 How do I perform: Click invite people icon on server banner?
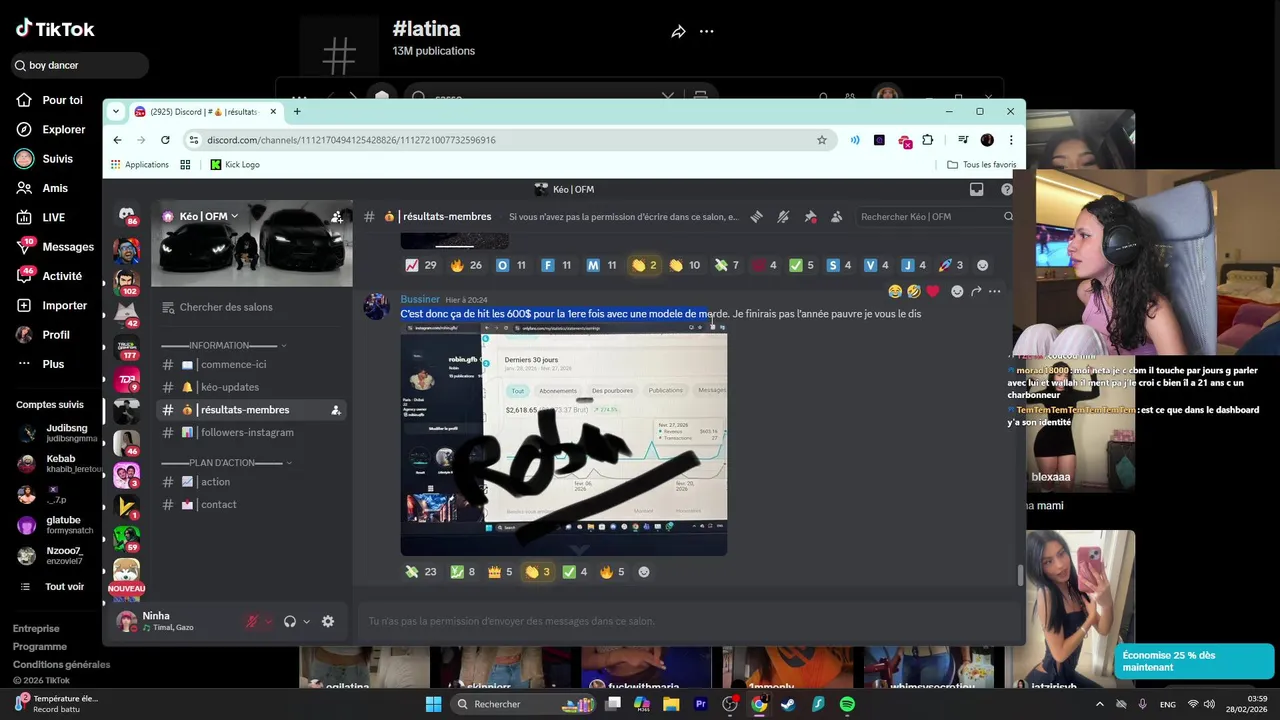(337, 216)
